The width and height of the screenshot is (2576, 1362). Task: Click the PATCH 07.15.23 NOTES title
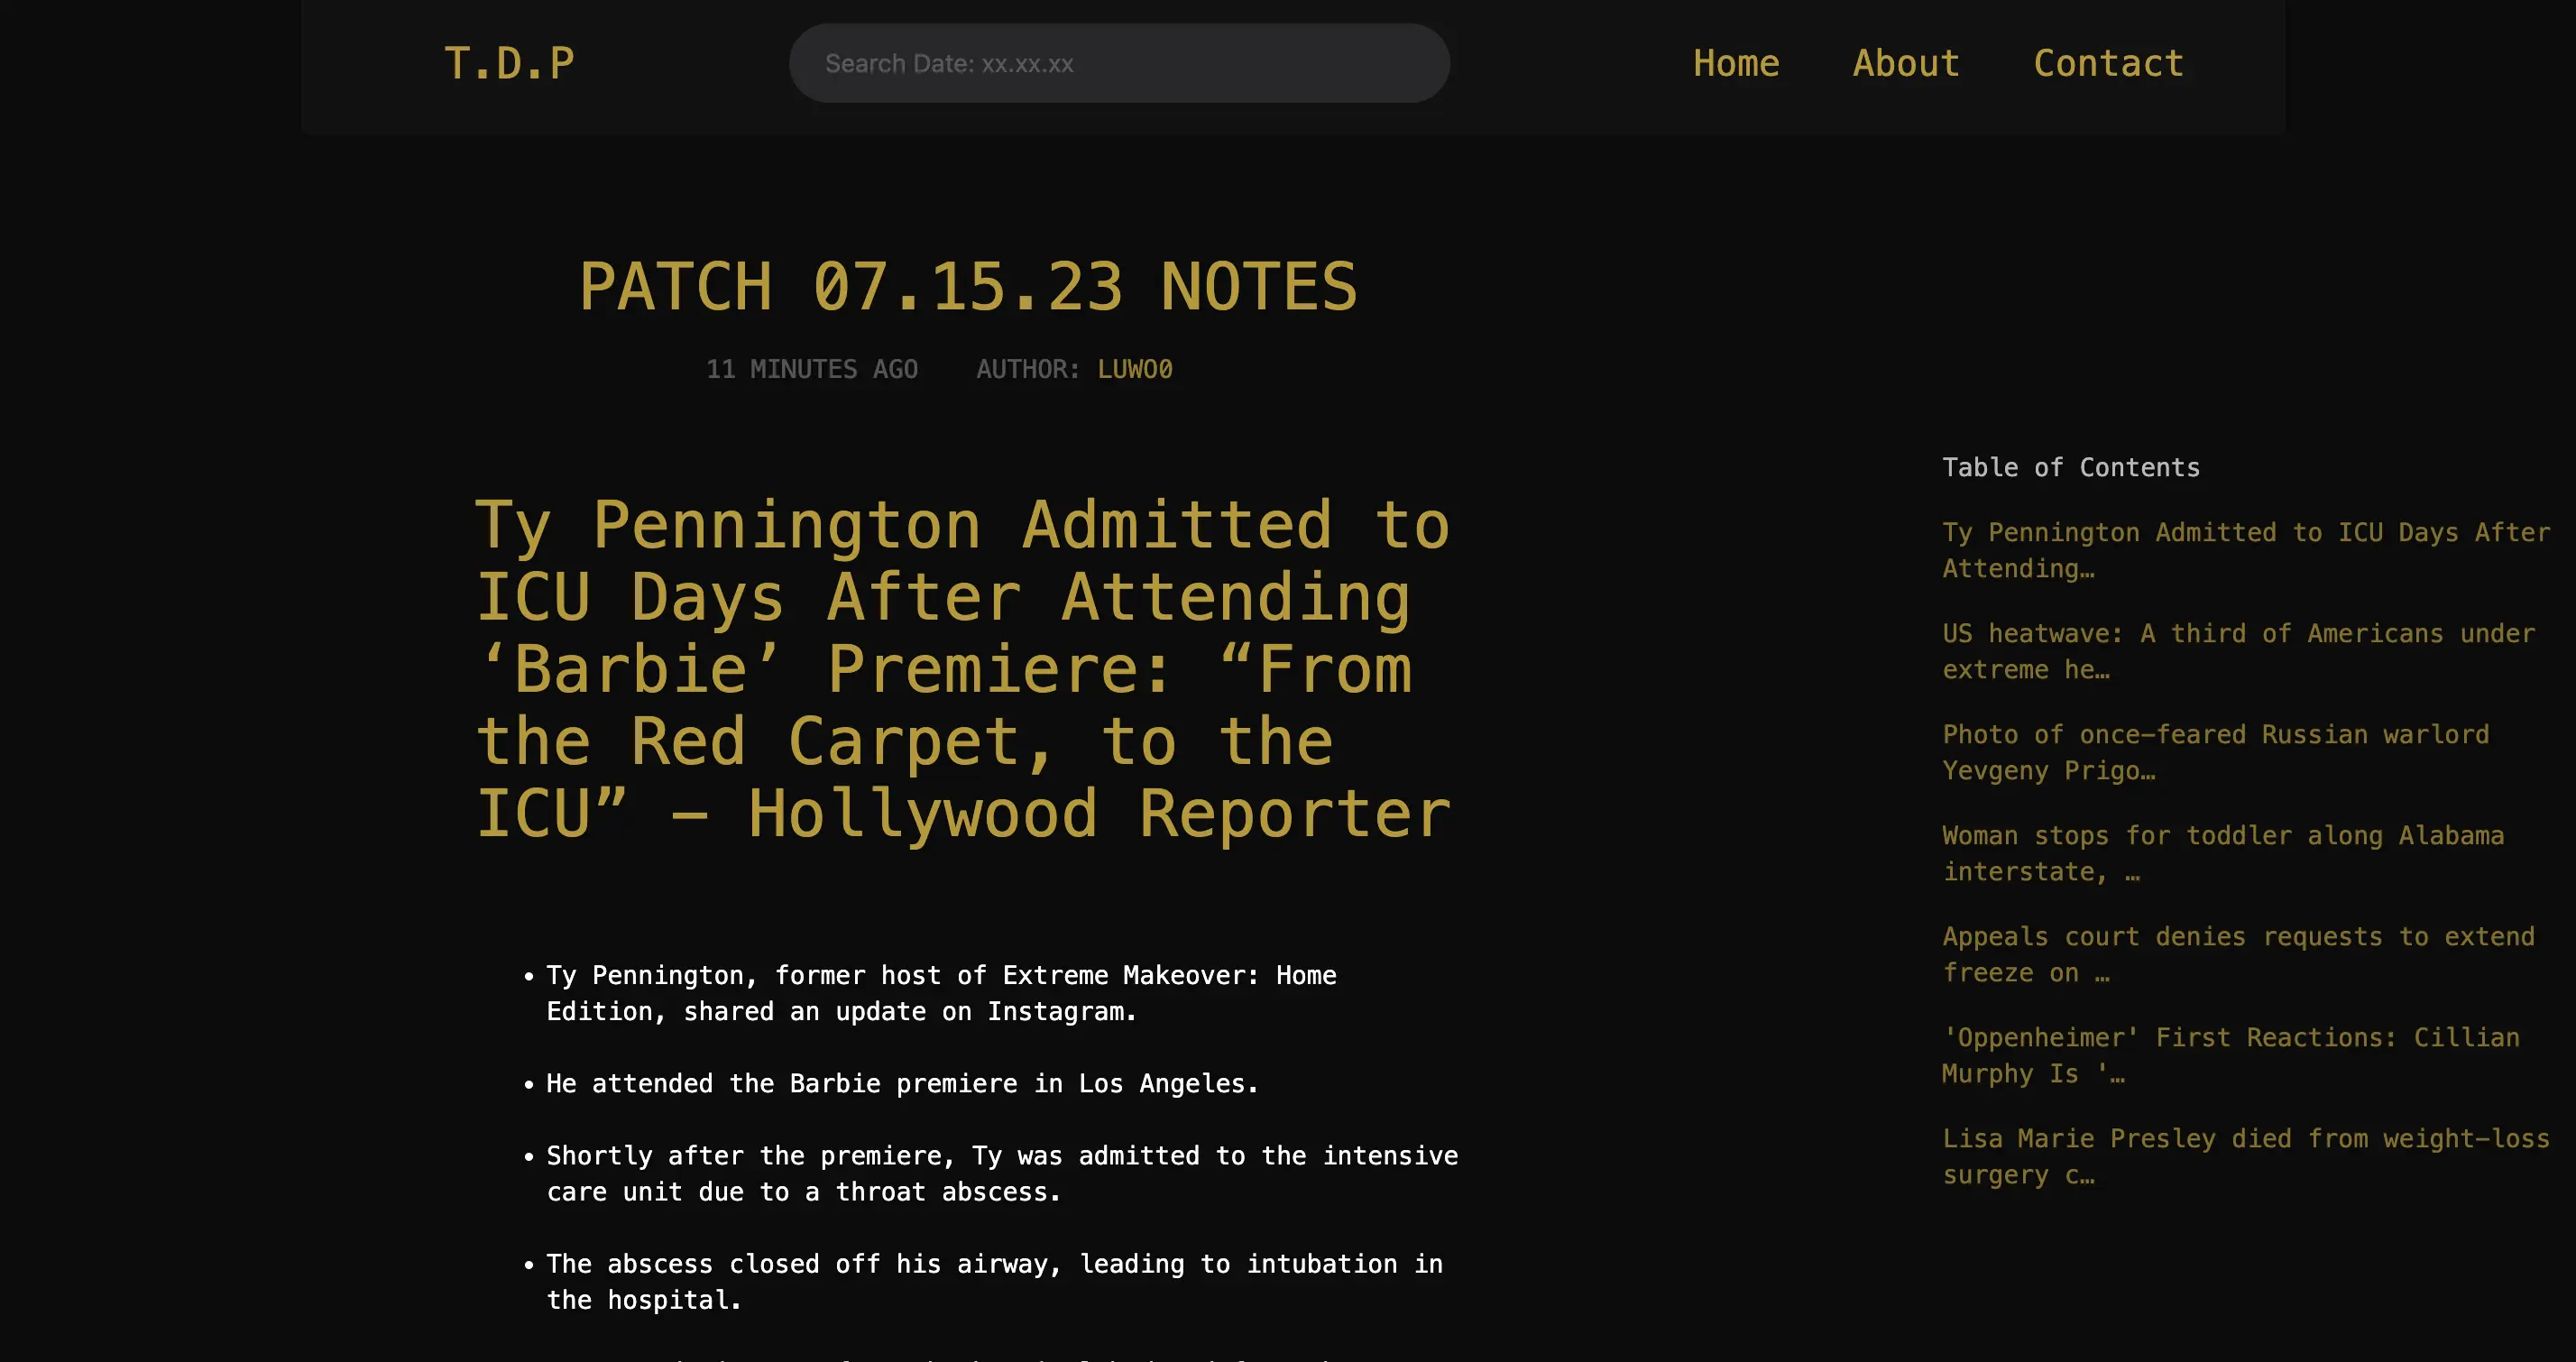(967, 287)
